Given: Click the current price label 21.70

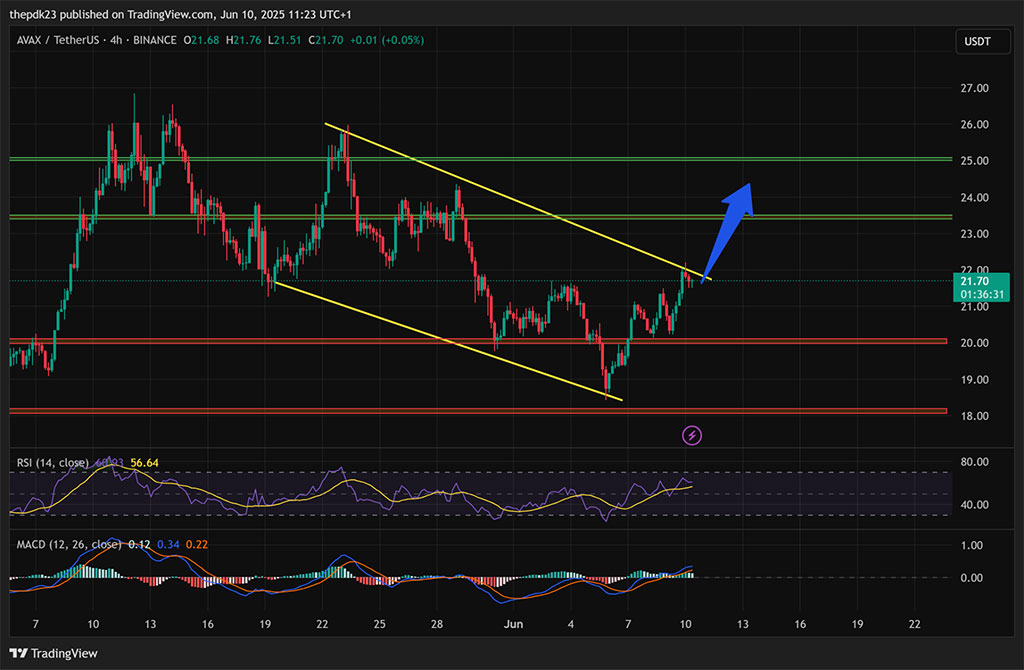Looking at the screenshot, I should click(x=974, y=281).
